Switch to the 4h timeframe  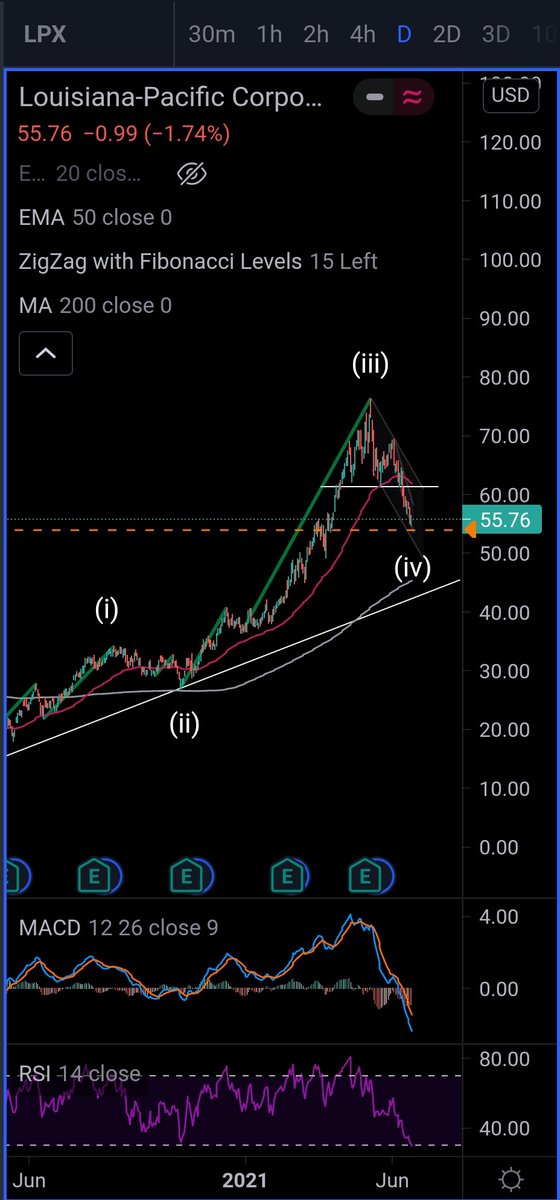click(363, 34)
